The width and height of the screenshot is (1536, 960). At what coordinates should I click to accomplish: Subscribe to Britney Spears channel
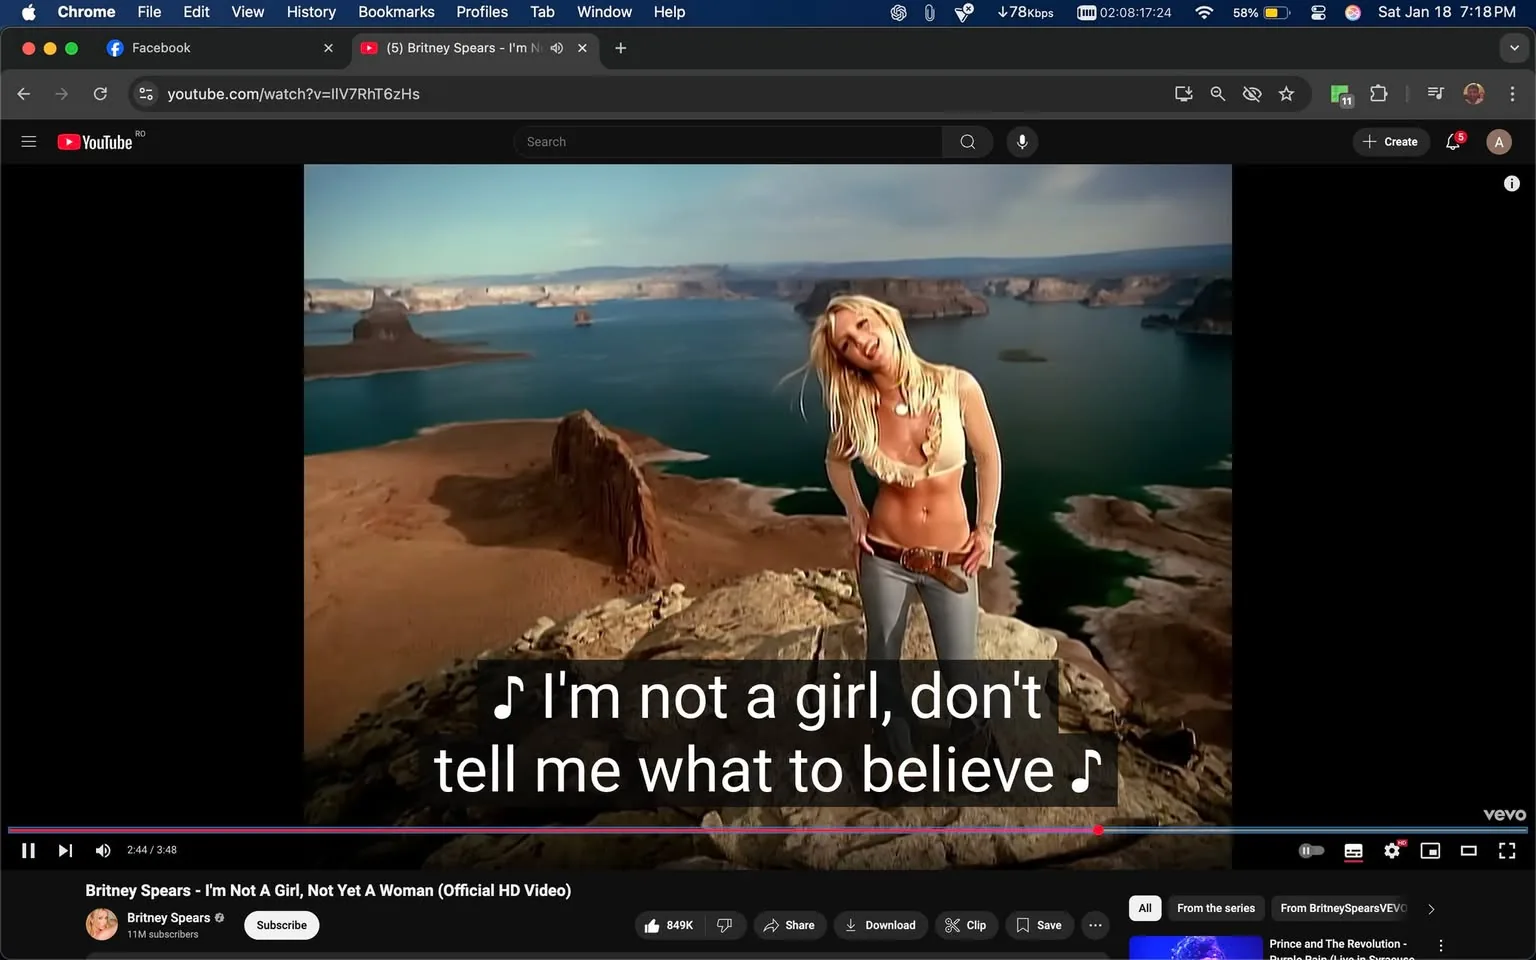click(281, 925)
